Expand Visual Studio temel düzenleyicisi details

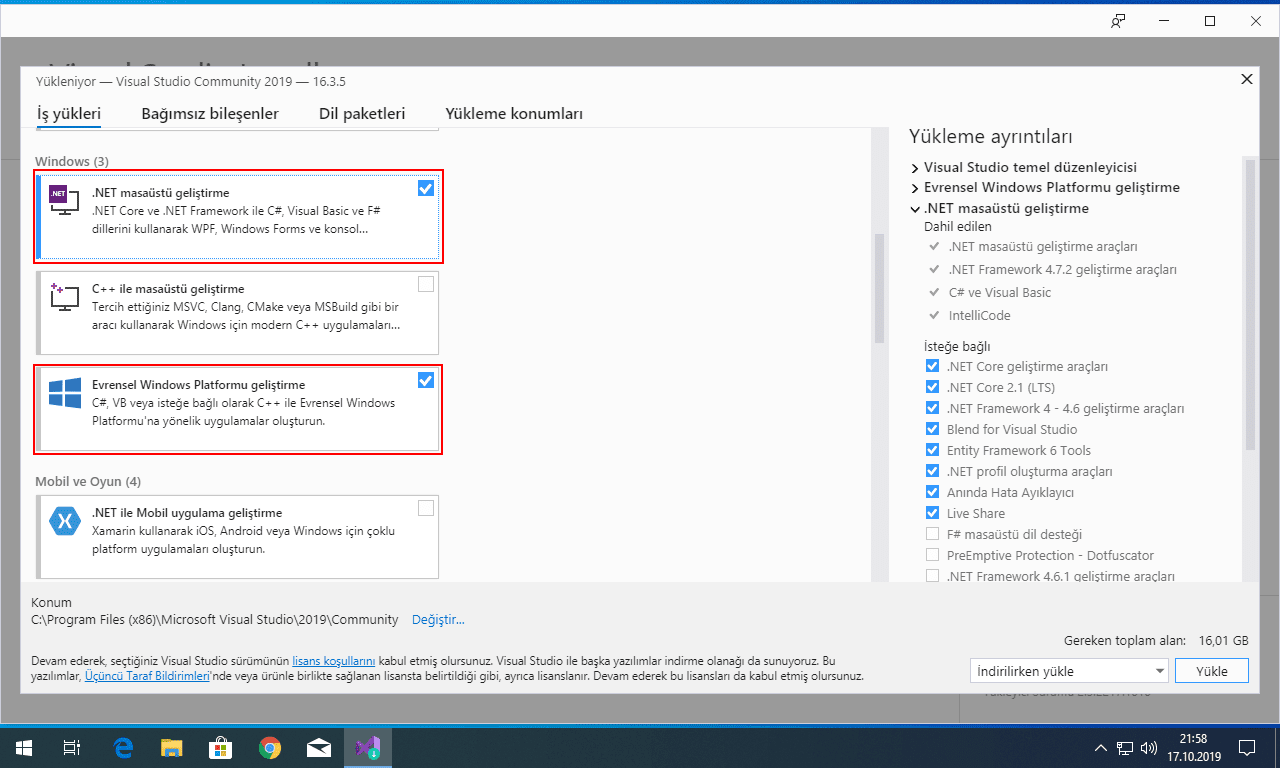click(915, 167)
